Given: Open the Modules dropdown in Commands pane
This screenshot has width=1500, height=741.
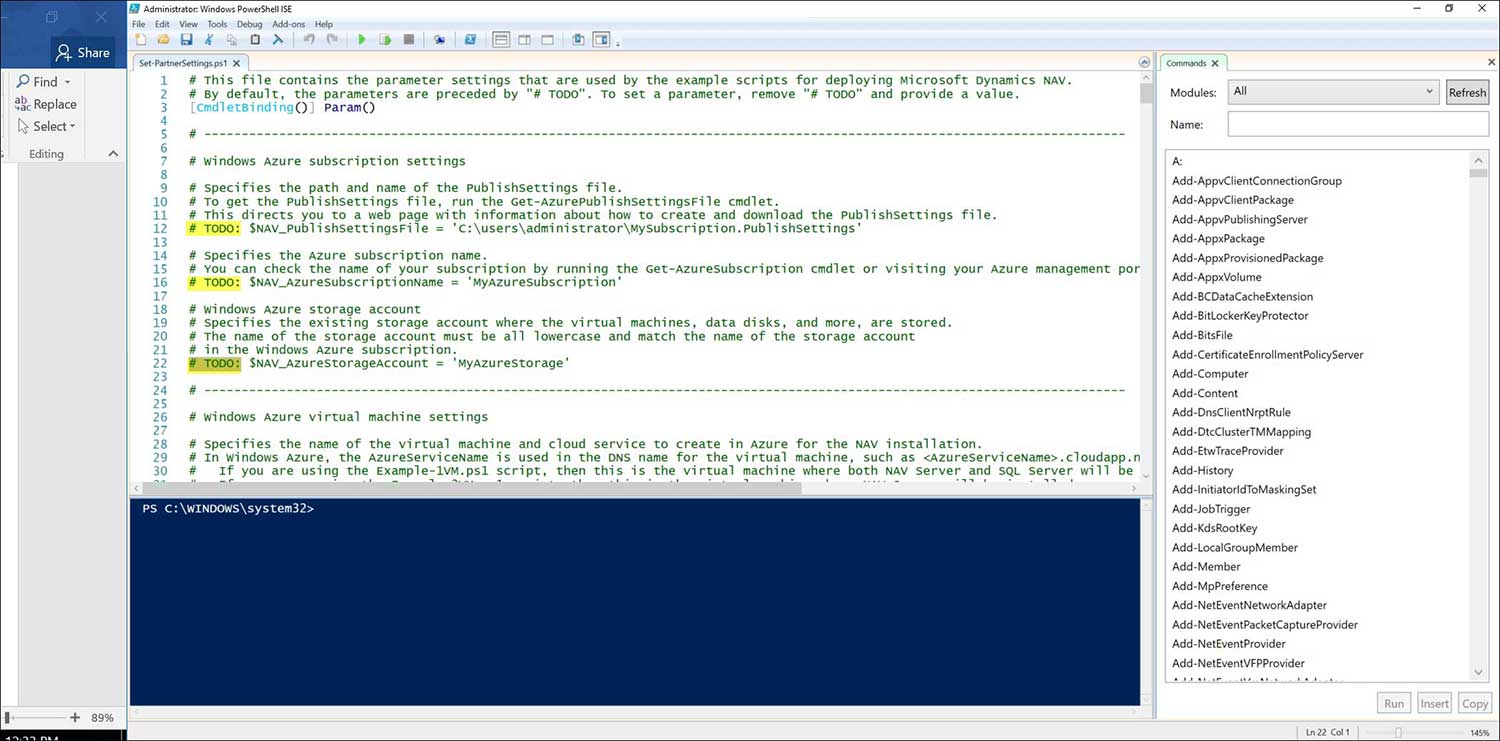Looking at the screenshot, I should (1429, 91).
